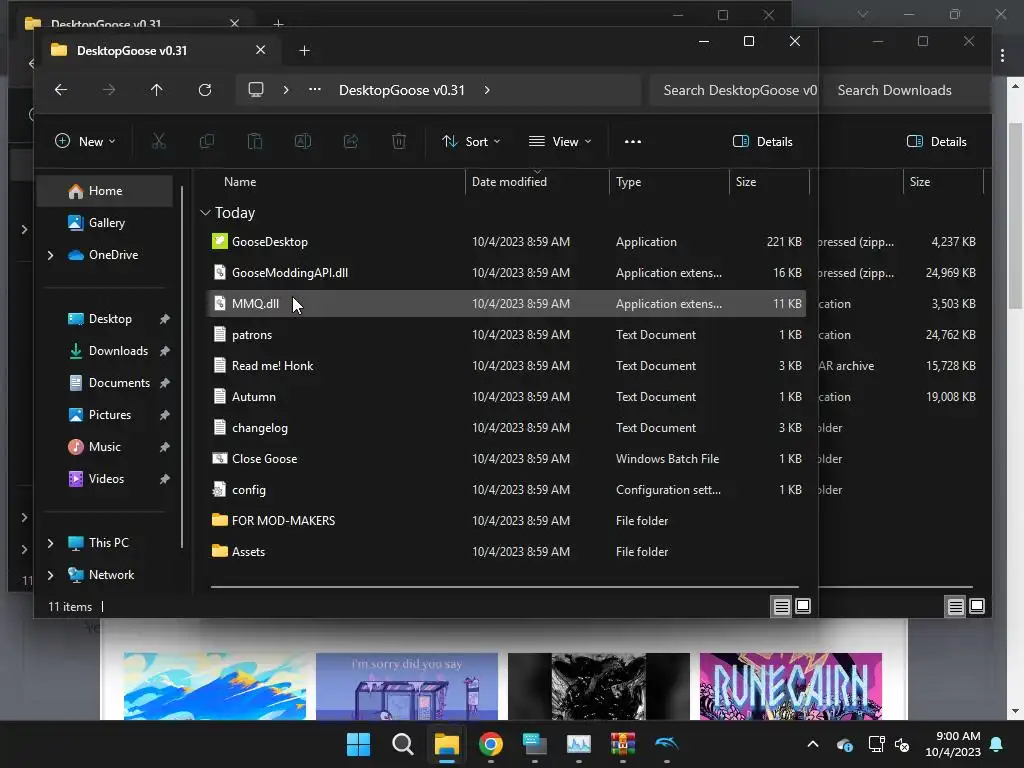Select the FOR MOD-MAKERS folder
The height and width of the screenshot is (768, 1024).
coord(506,521)
